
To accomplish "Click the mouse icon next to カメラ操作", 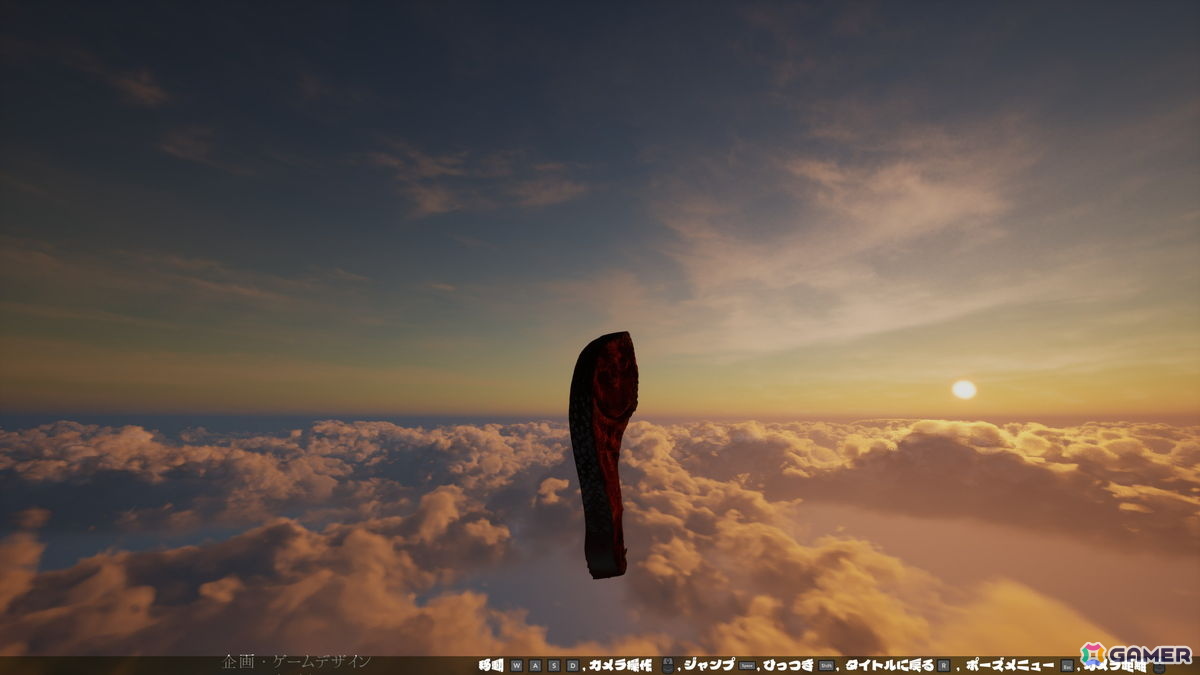I will coord(667,665).
